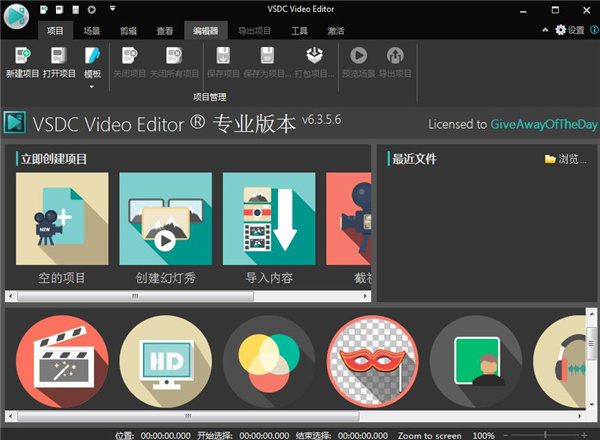The width and height of the screenshot is (600, 440).
Task: Open the 场景 (Scene) ribbon tab
Action: pos(92,31)
